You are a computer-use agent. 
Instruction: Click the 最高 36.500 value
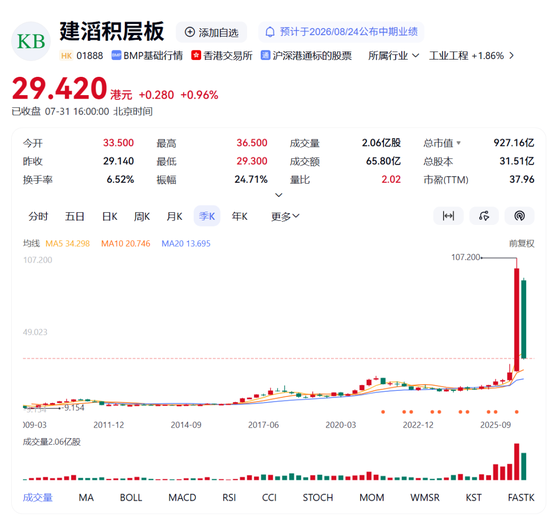pos(252,143)
